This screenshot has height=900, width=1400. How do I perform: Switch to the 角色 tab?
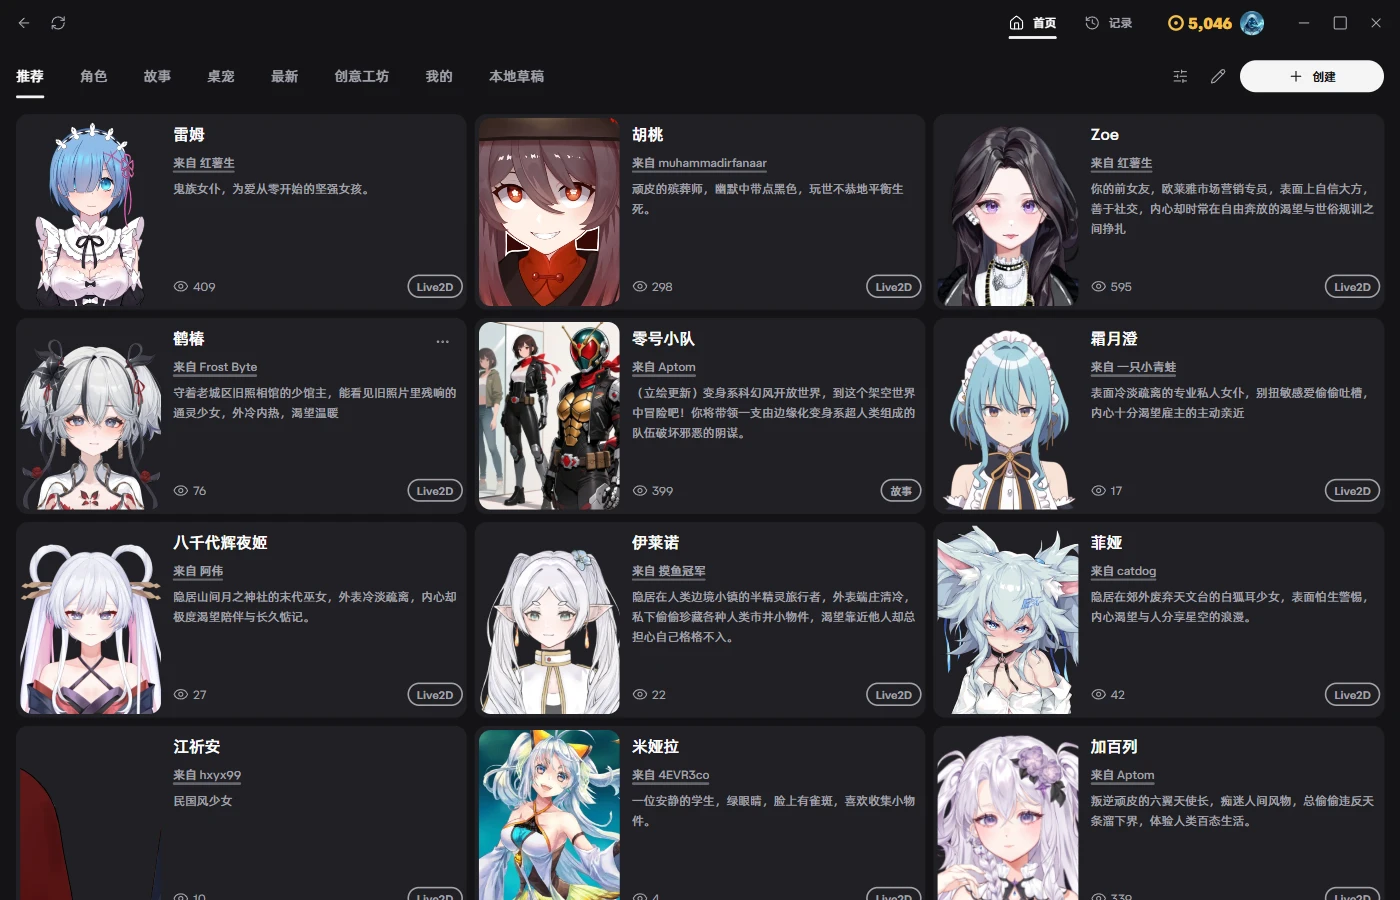click(94, 76)
